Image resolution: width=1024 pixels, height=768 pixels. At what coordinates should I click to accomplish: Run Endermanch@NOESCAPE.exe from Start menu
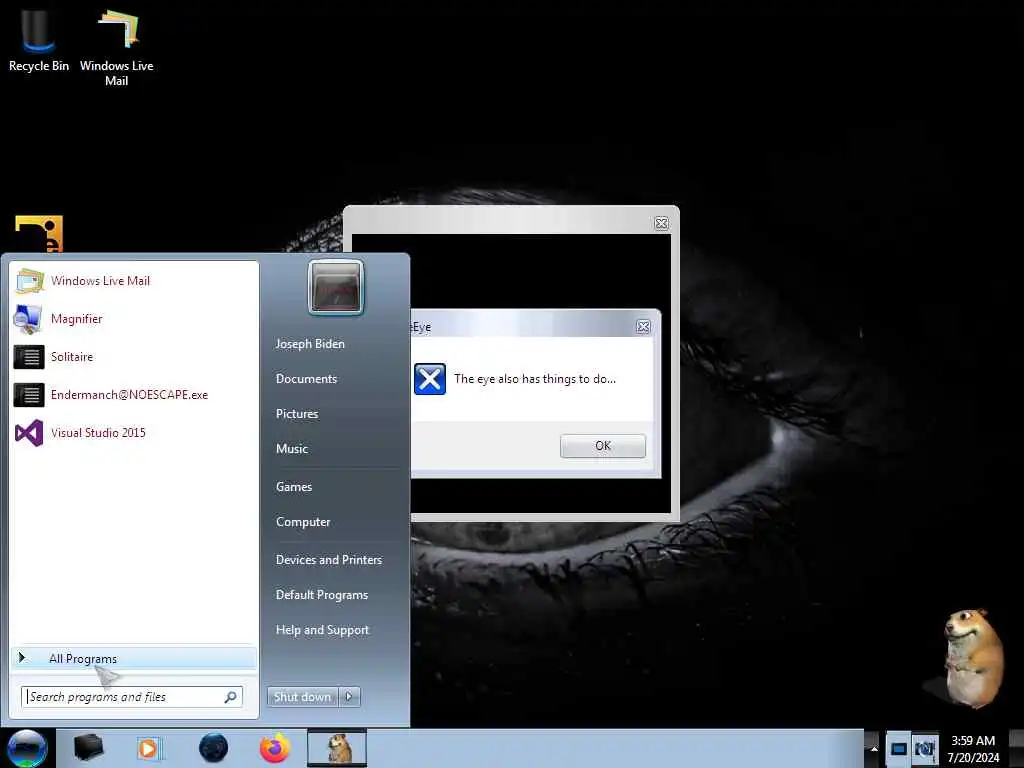[x=134, y=394]
